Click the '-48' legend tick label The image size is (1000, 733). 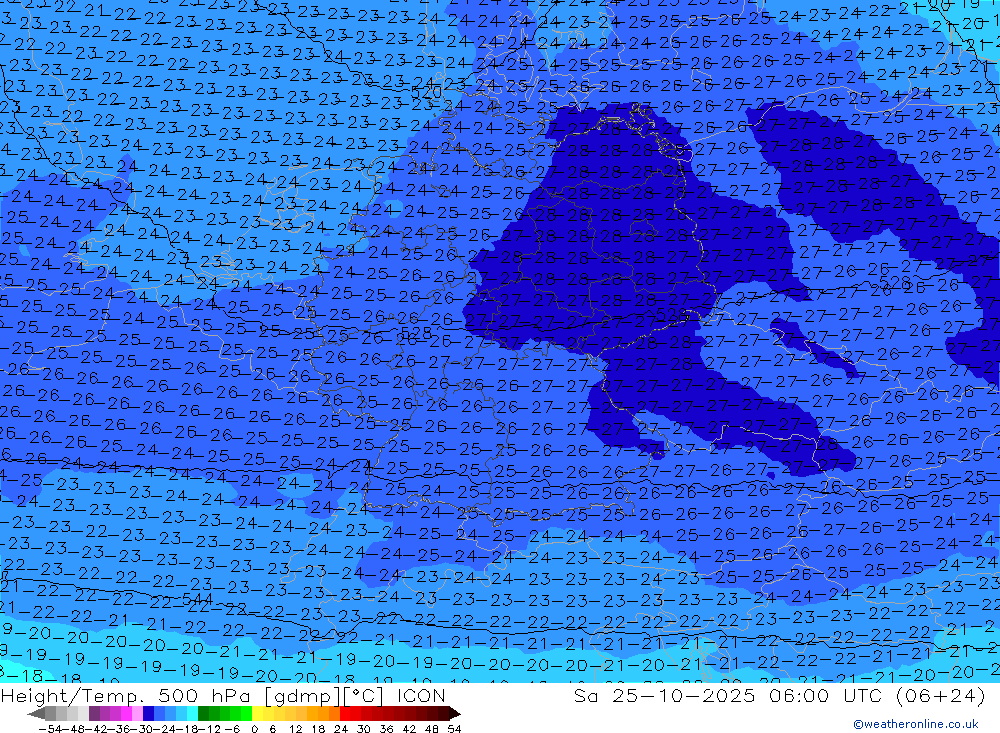tap(72, 729)
